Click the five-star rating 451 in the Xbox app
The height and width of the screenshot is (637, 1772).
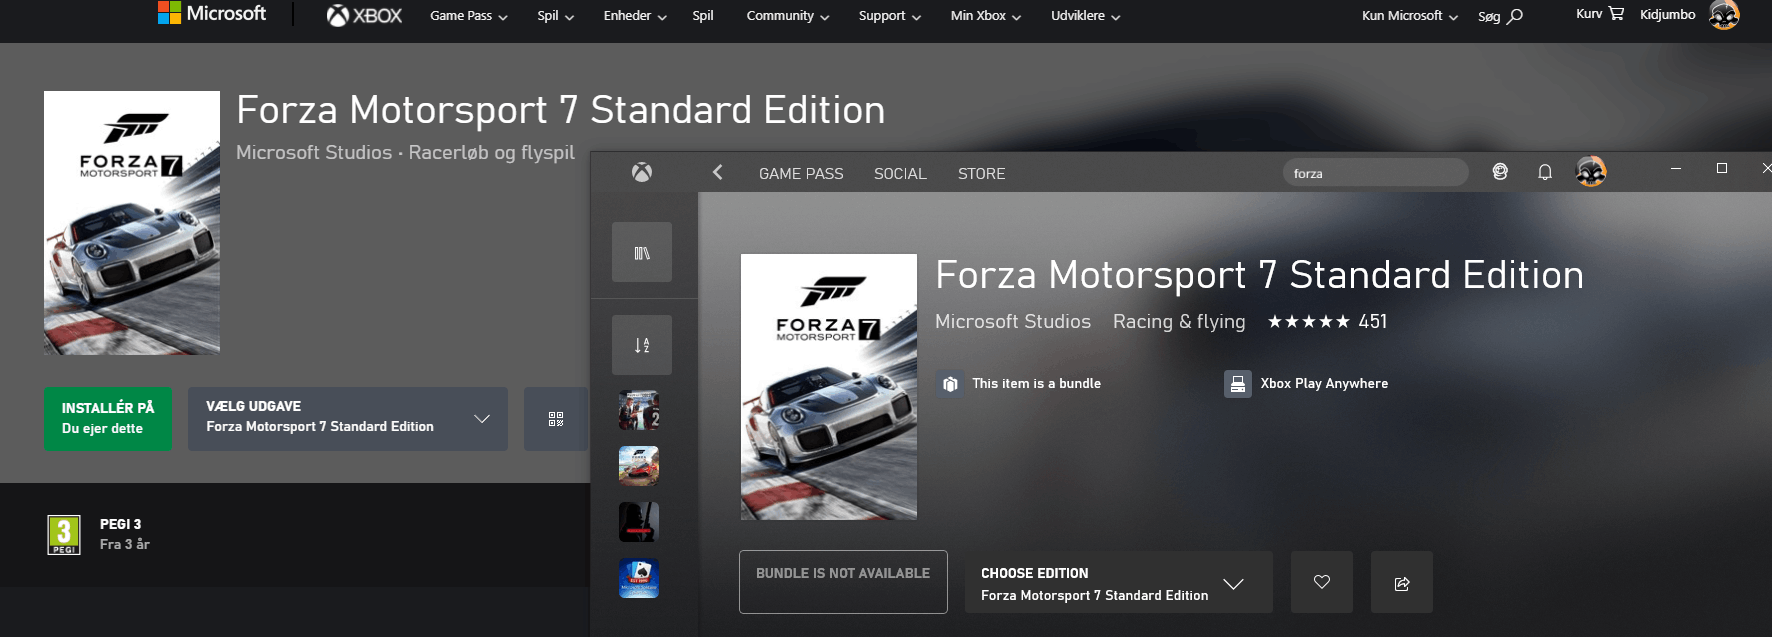(1327, 322)
